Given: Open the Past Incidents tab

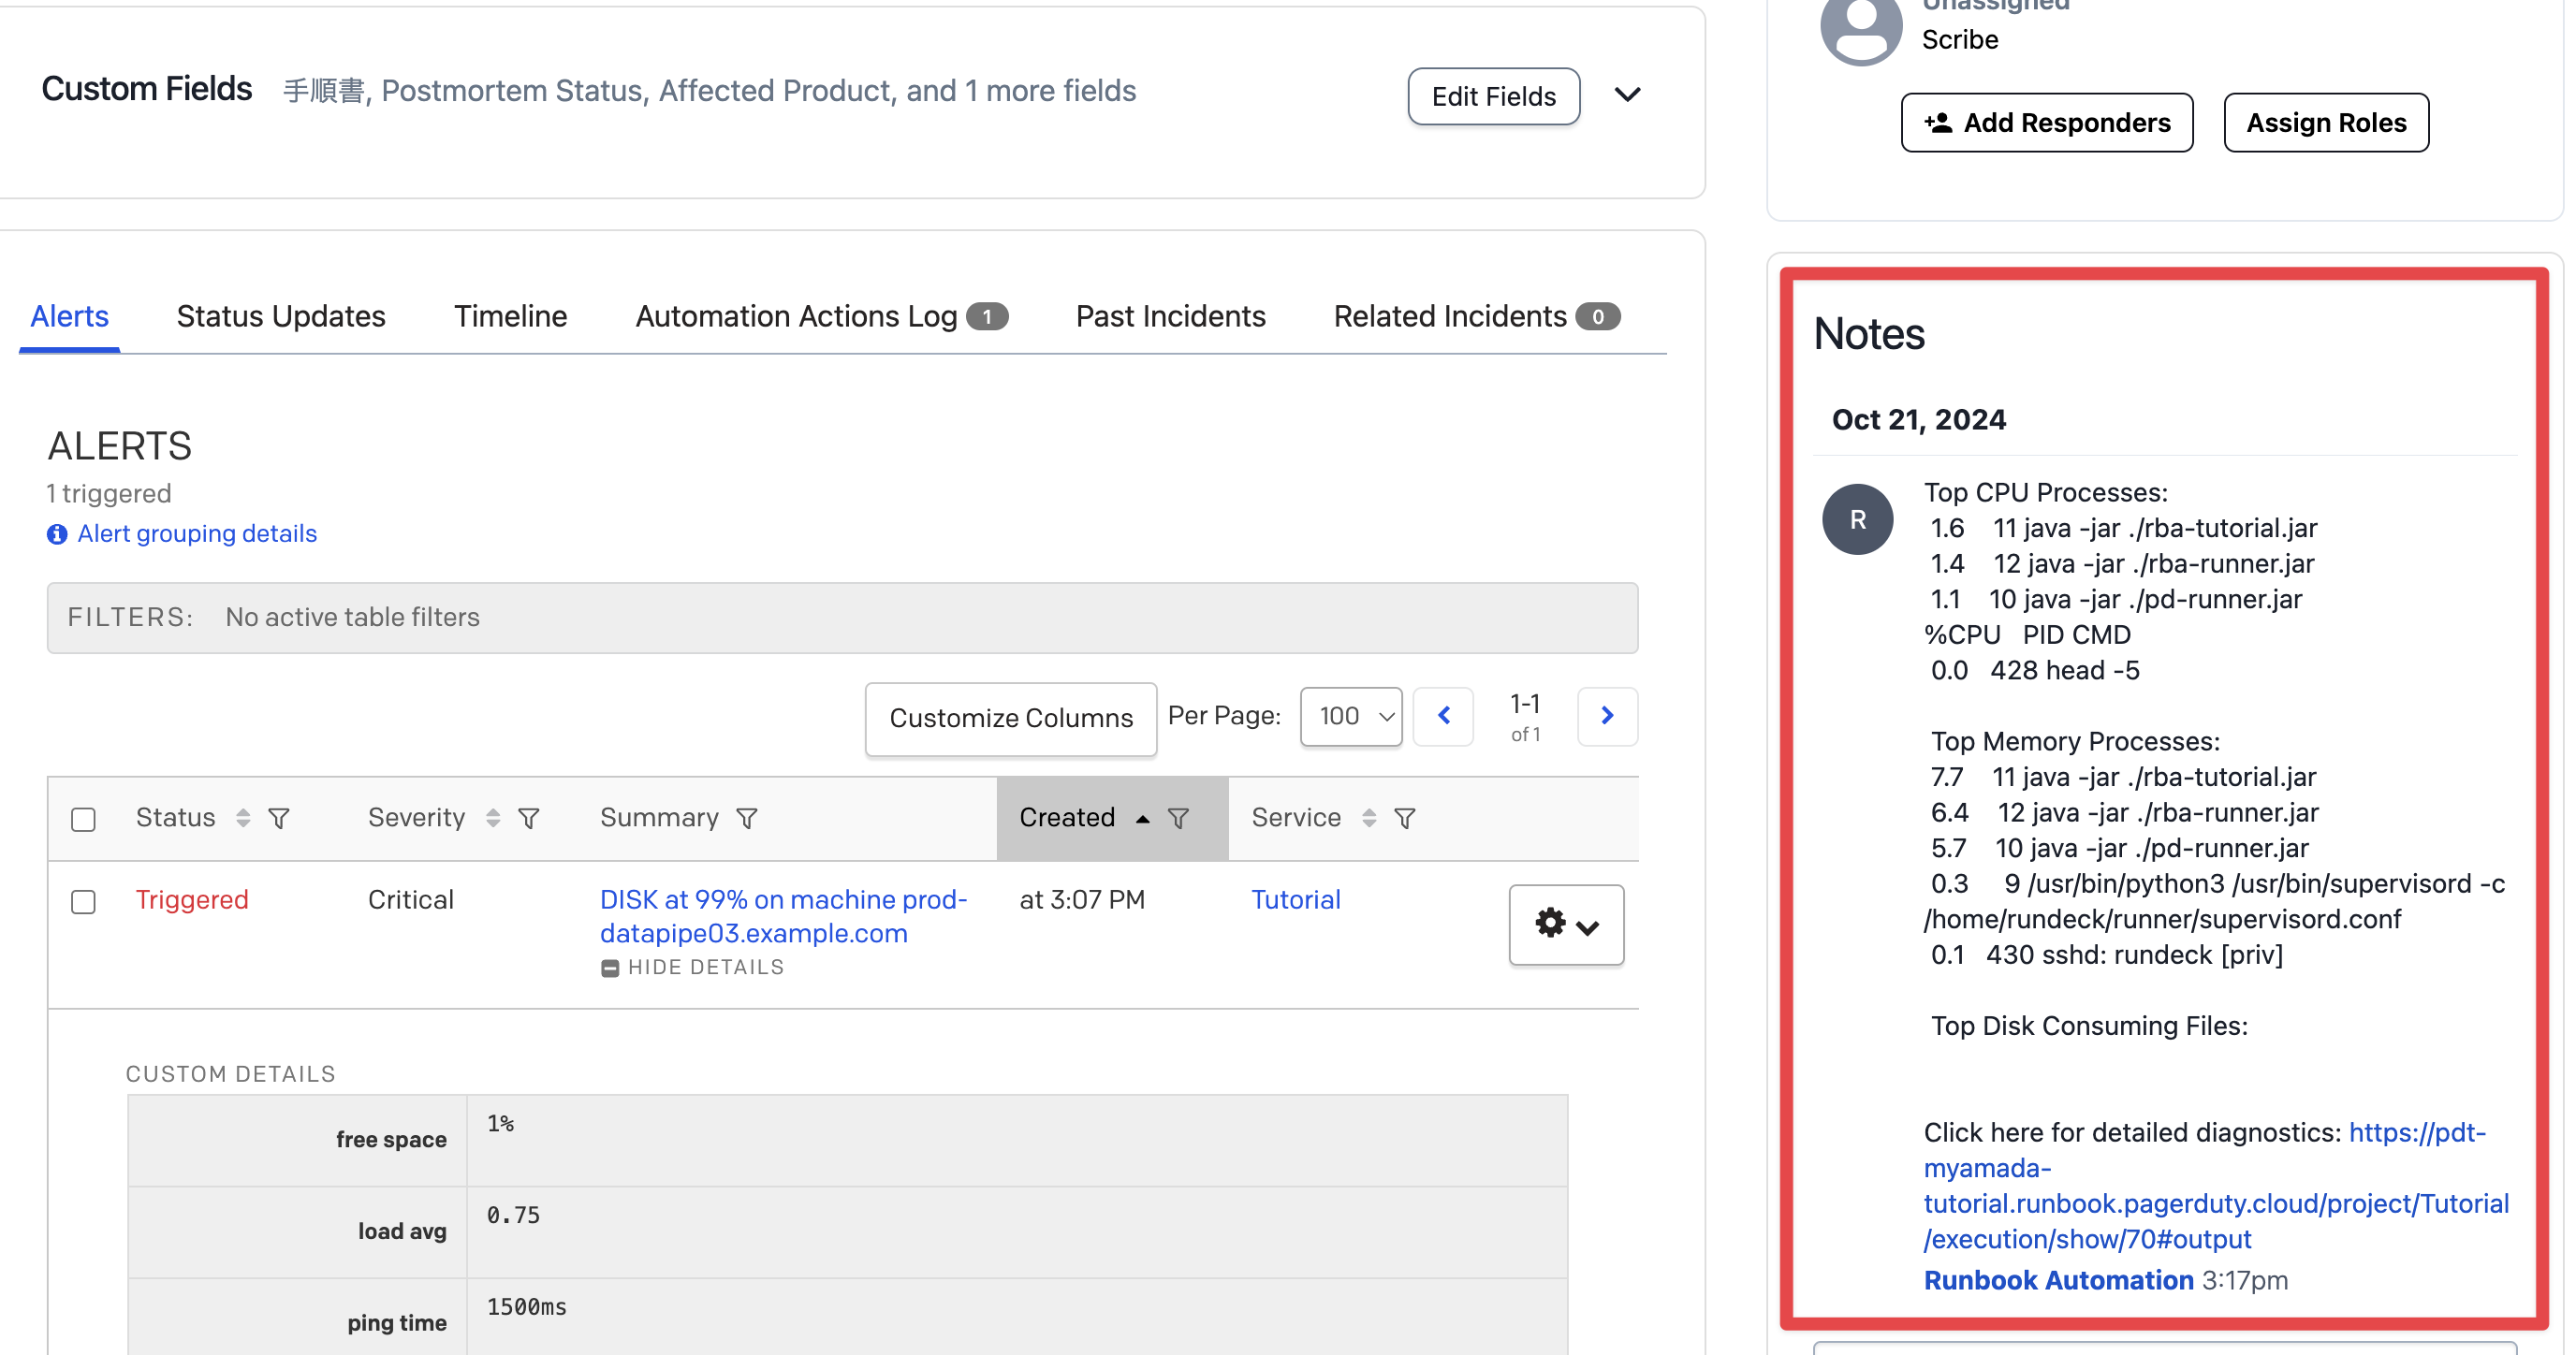Looking at the screenshot, I should click(1170, 316).
